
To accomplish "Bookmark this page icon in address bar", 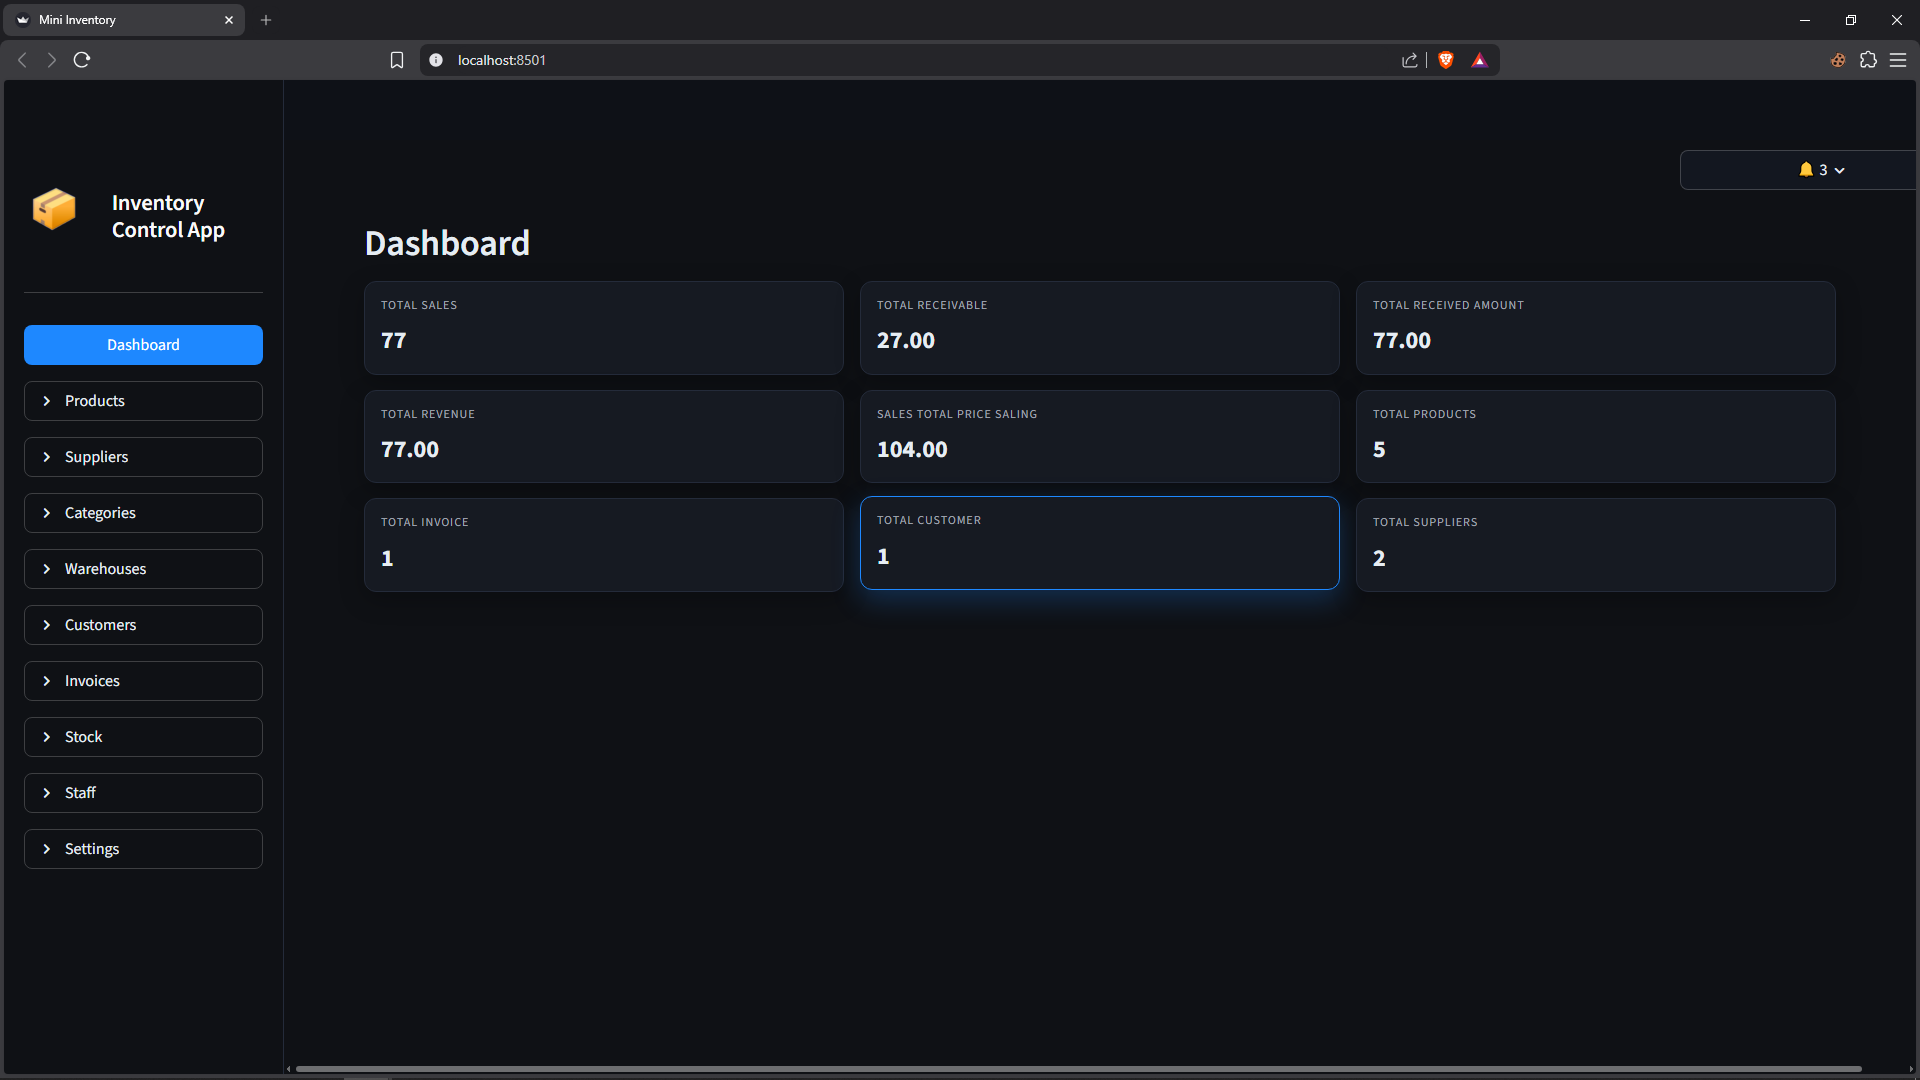I will [x=397, y=60].
